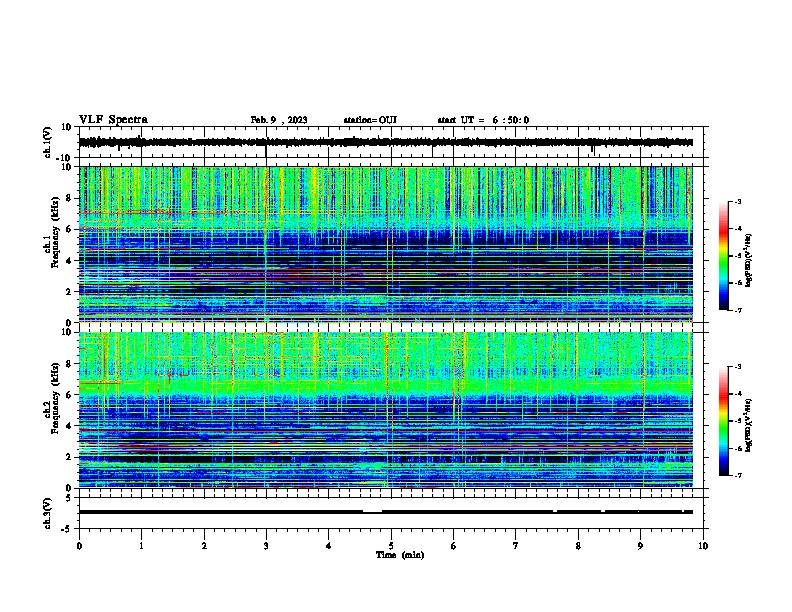
Task: Click the "8" kHz tick on ch.1 frequency axis
Action: point(70,198)
